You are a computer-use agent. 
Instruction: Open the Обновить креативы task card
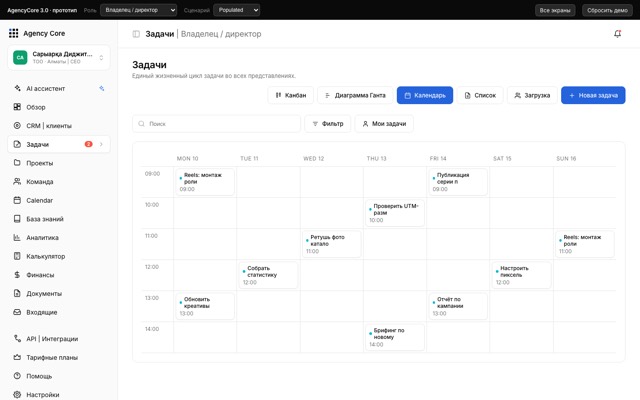click(x=205, y=306)
